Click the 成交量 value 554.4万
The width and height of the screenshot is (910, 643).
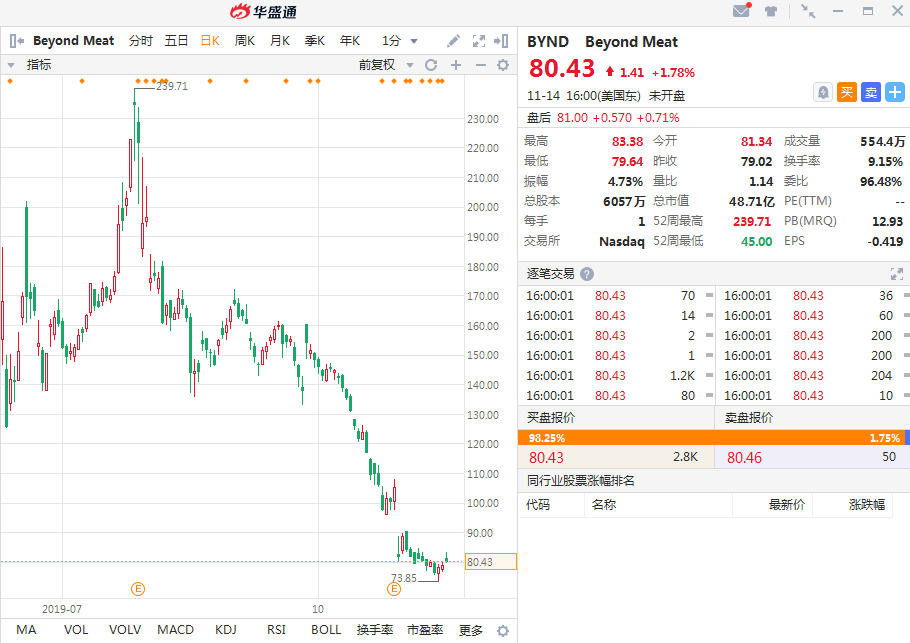click(882, 141)
